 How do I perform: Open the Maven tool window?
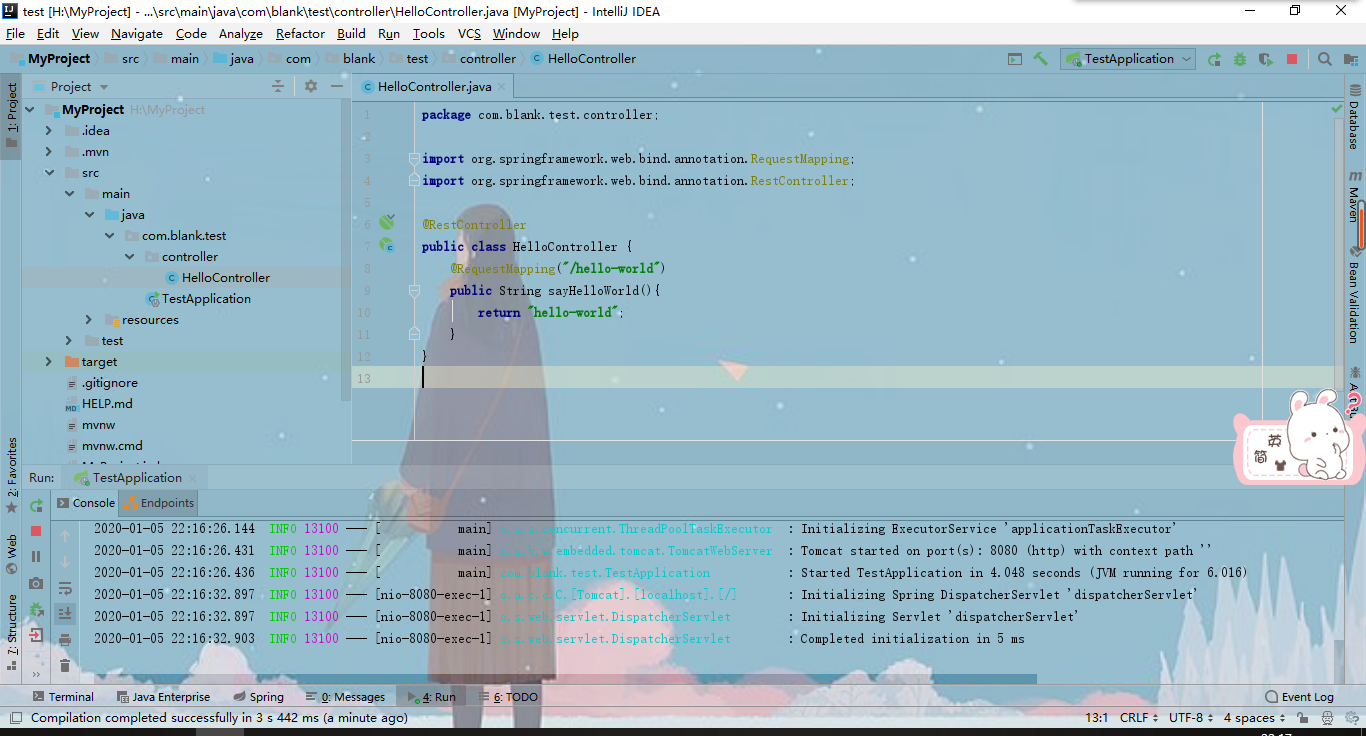[x=1354, y=198]
